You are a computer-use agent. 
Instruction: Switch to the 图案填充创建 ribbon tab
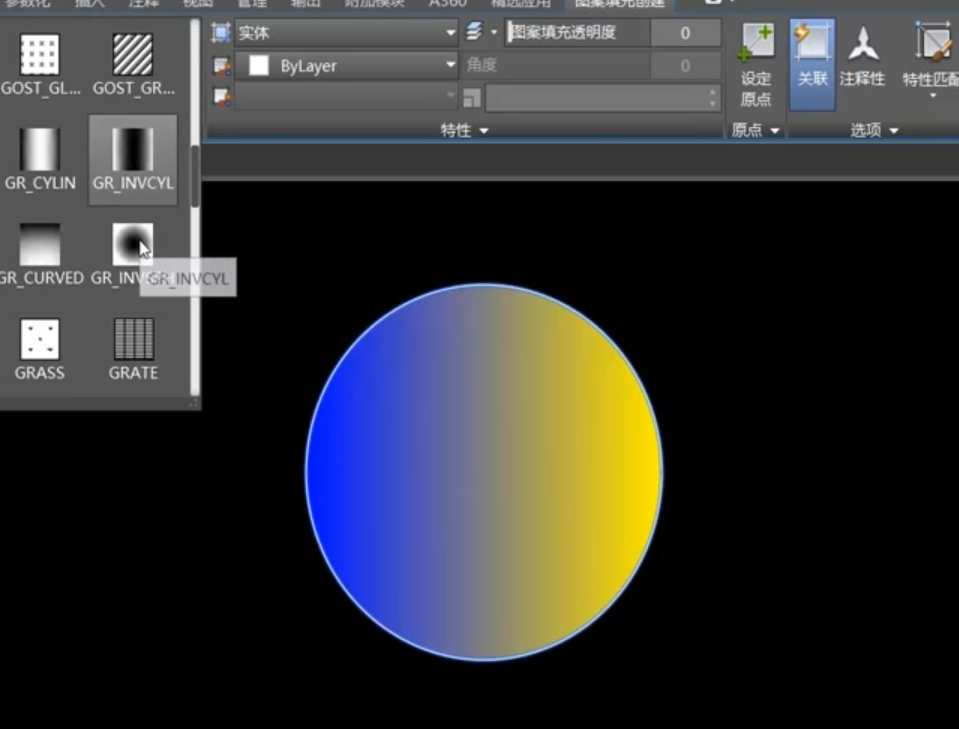coord(619,3)
